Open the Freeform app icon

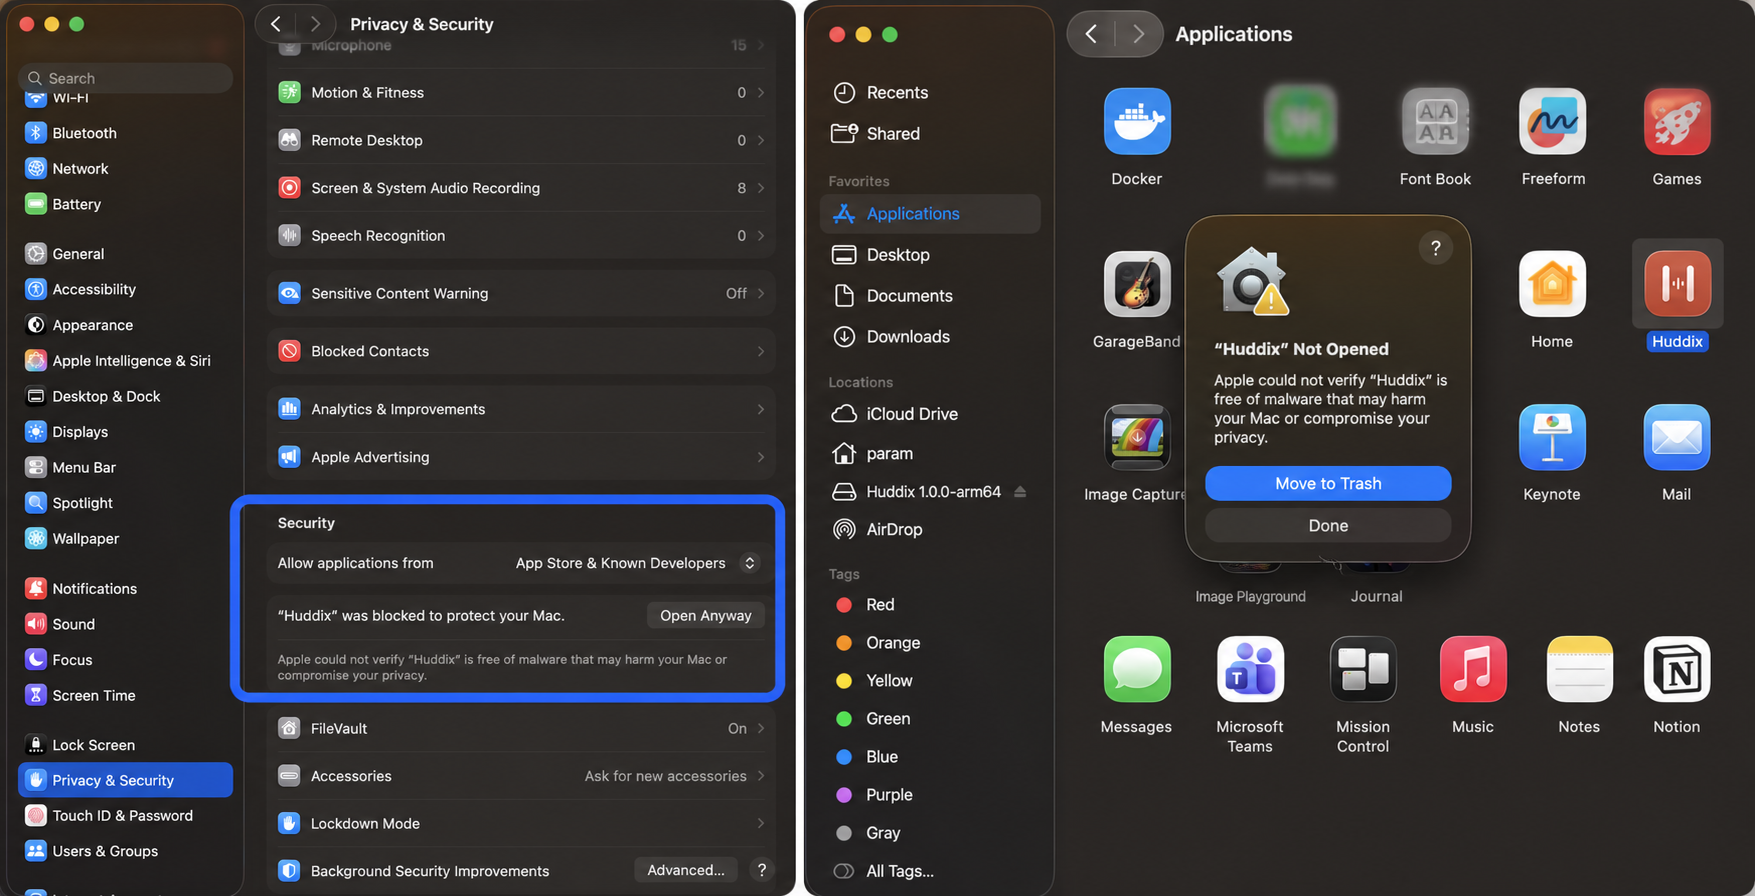click(1552, 121)
